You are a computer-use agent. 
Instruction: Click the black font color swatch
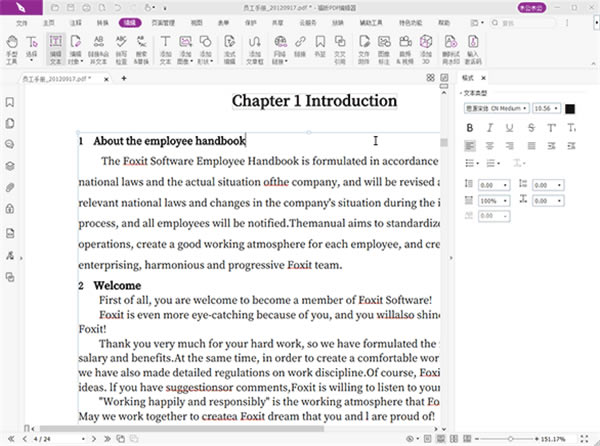point(570,109)
